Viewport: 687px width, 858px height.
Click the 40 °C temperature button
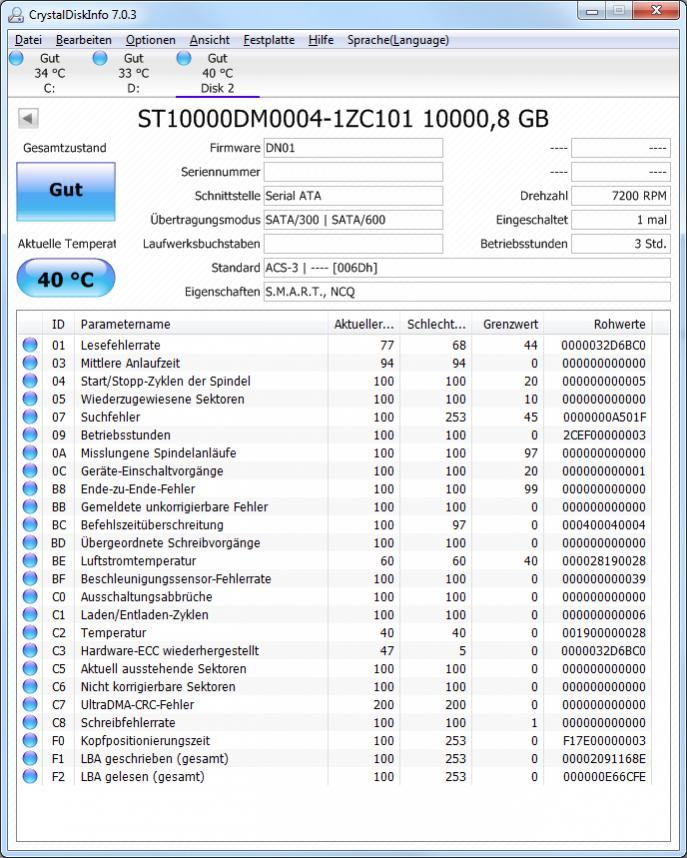(66, 279)
